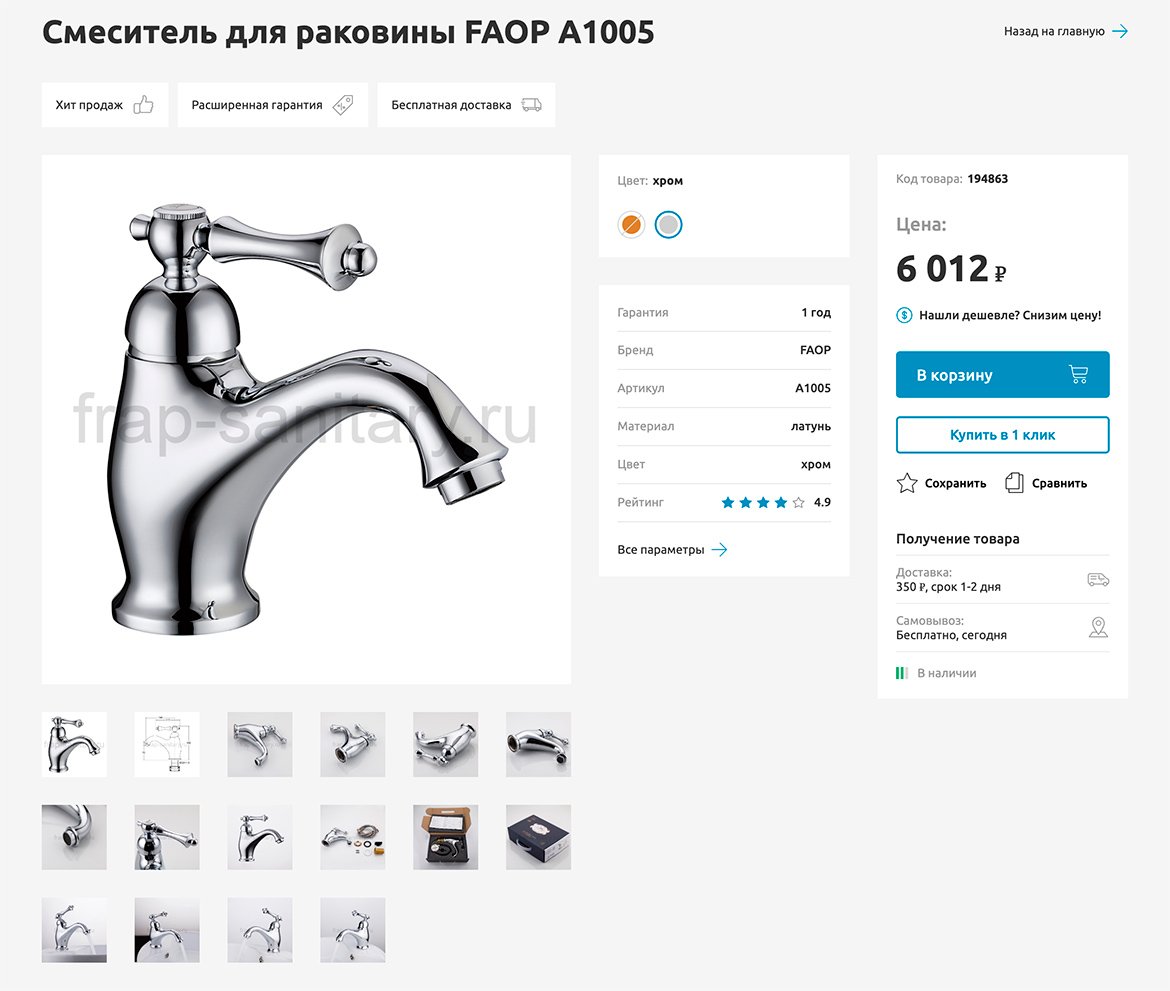Image resolution: width=1170 pixels, height=991 pixels.
Task: Click the fifth rating star
Action: click(x=799, y=503)
